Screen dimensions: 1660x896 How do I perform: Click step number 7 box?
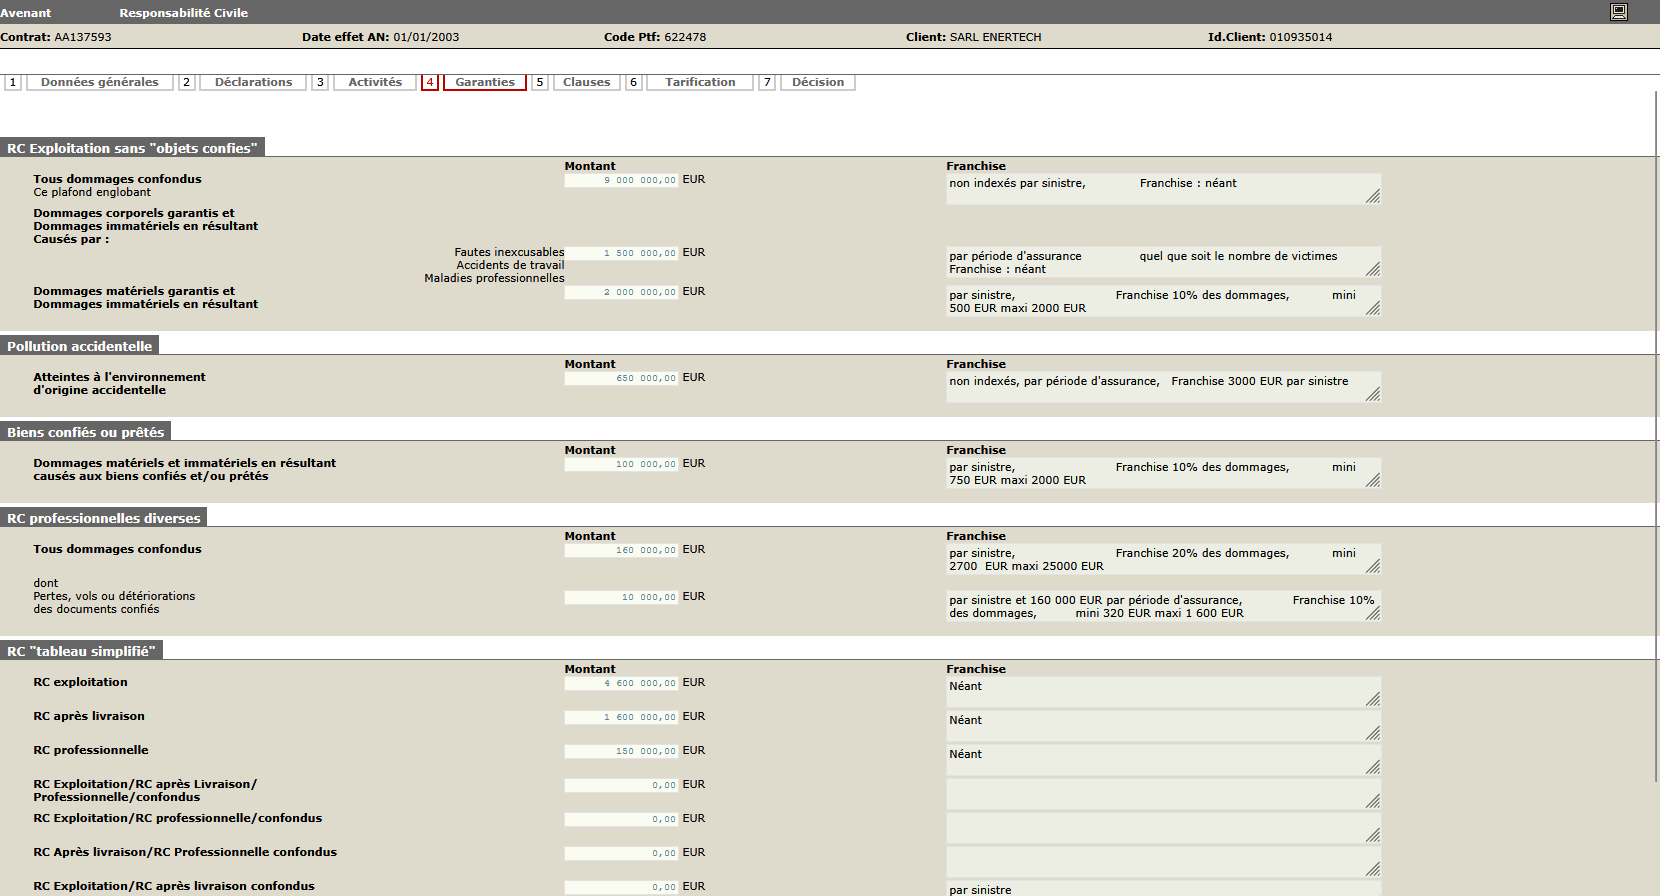[767, 82]
